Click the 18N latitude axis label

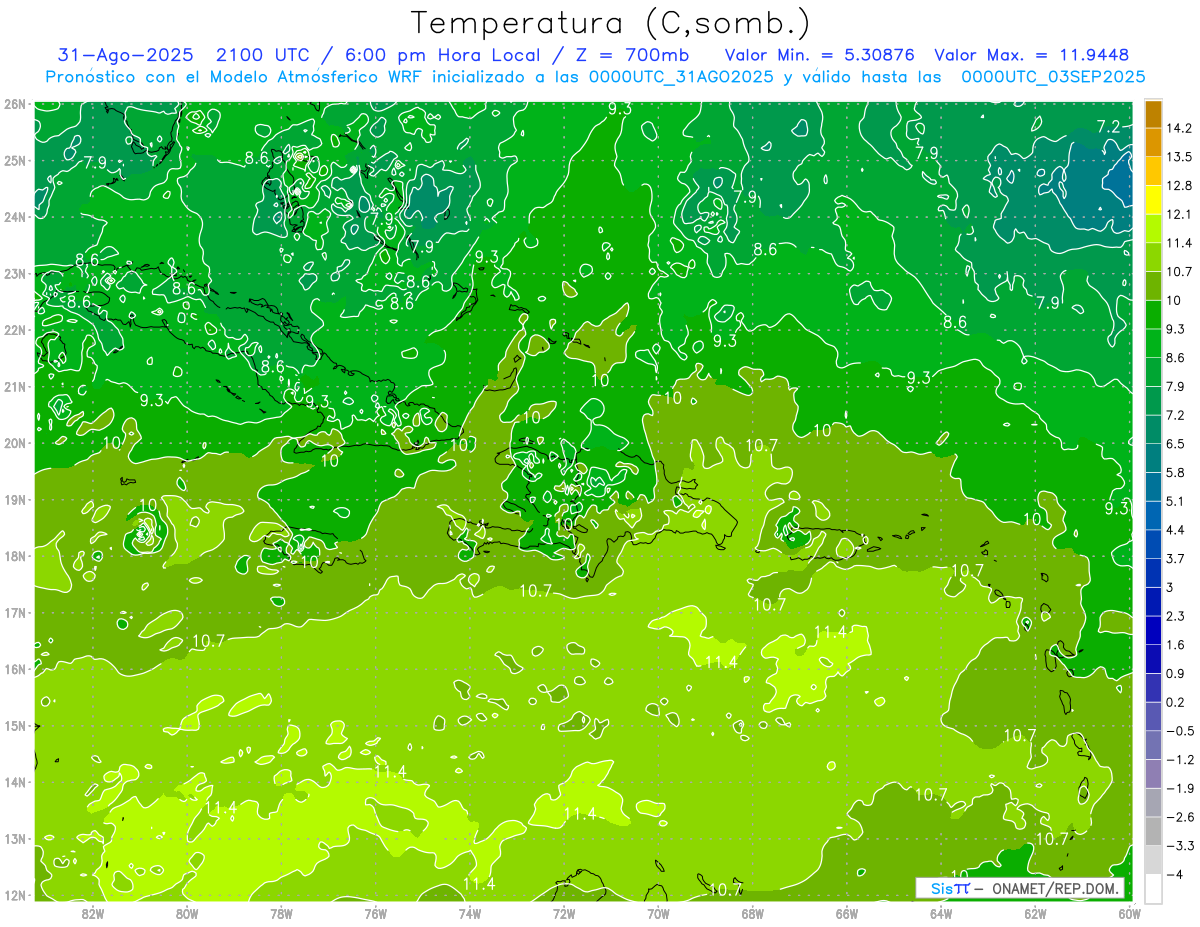[14, 556]
